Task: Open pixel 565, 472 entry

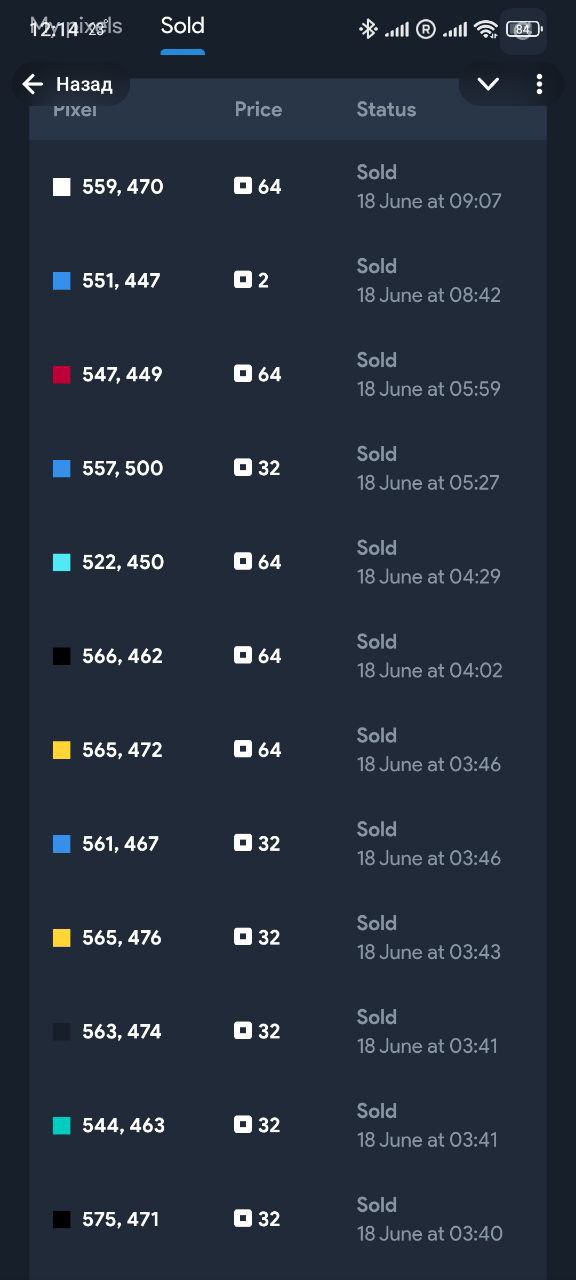Action: [288, 750]
